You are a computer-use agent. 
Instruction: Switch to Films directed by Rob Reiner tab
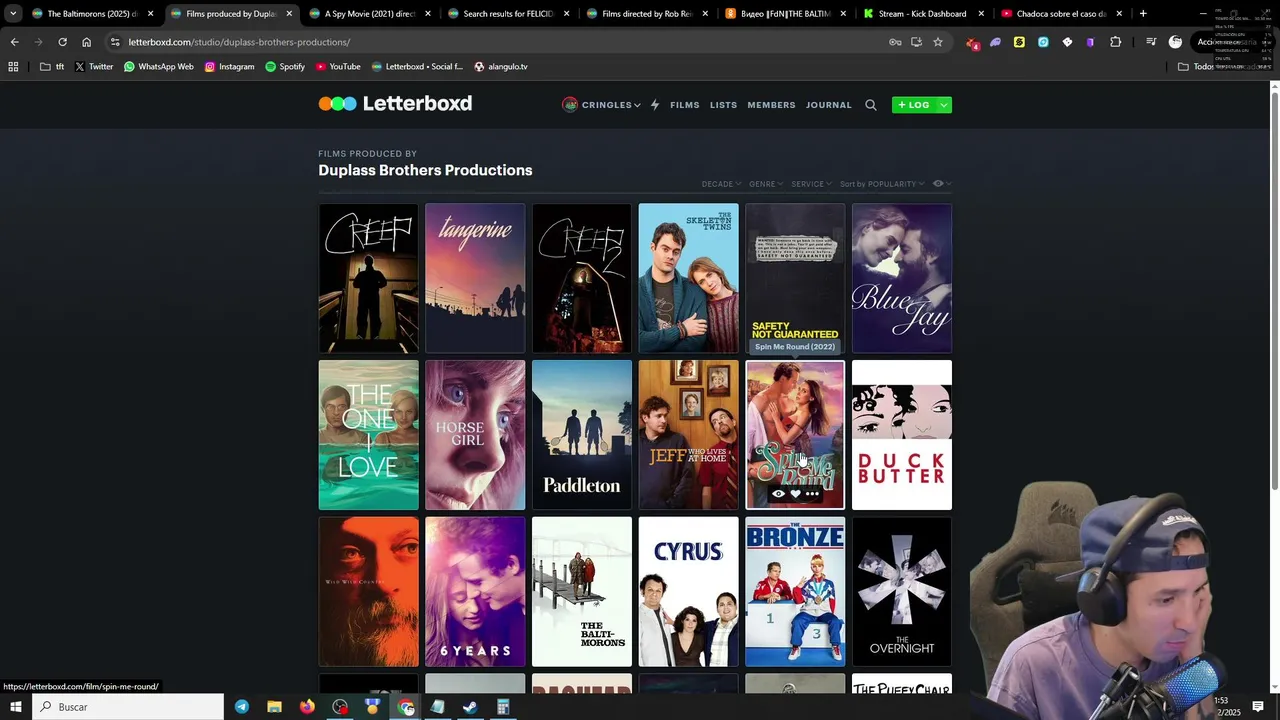[x=647, y=14]
